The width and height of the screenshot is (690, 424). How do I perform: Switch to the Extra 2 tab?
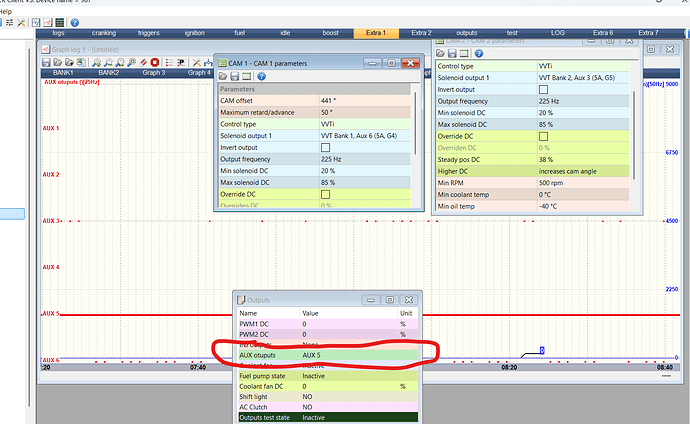coord(422,33)
